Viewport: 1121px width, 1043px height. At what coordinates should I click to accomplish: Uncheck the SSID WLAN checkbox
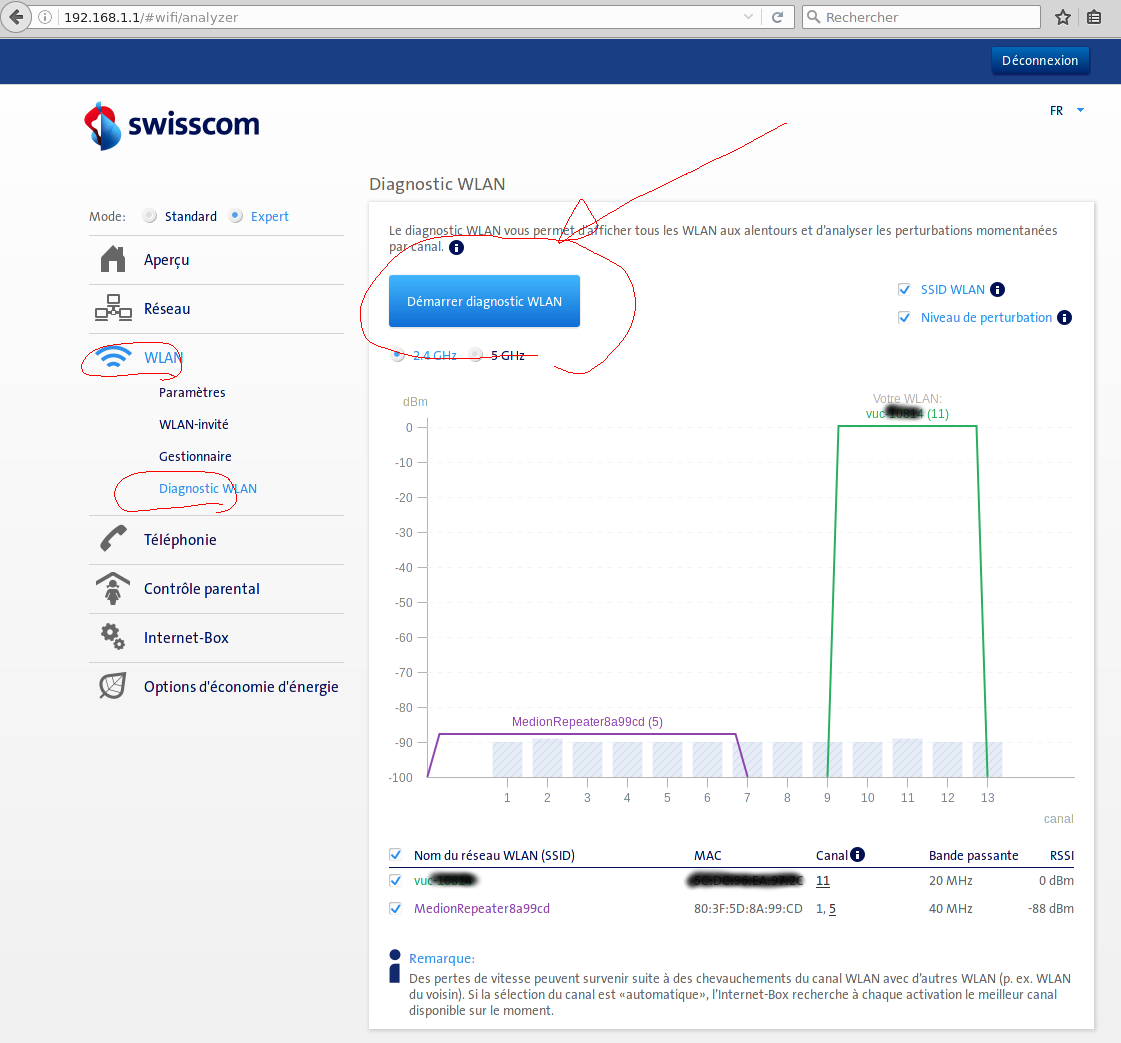(904, 290)
